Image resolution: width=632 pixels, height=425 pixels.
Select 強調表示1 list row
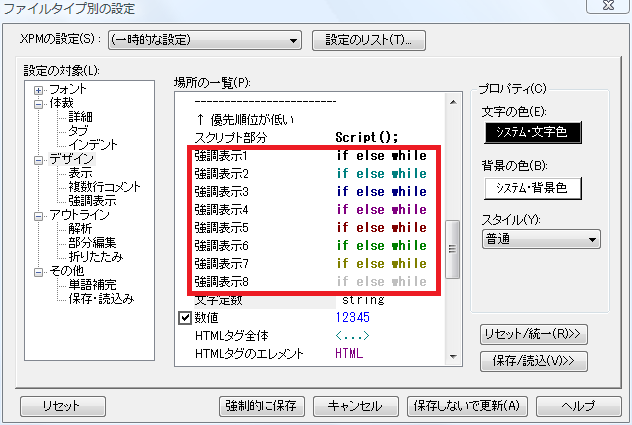pos(310,156)
